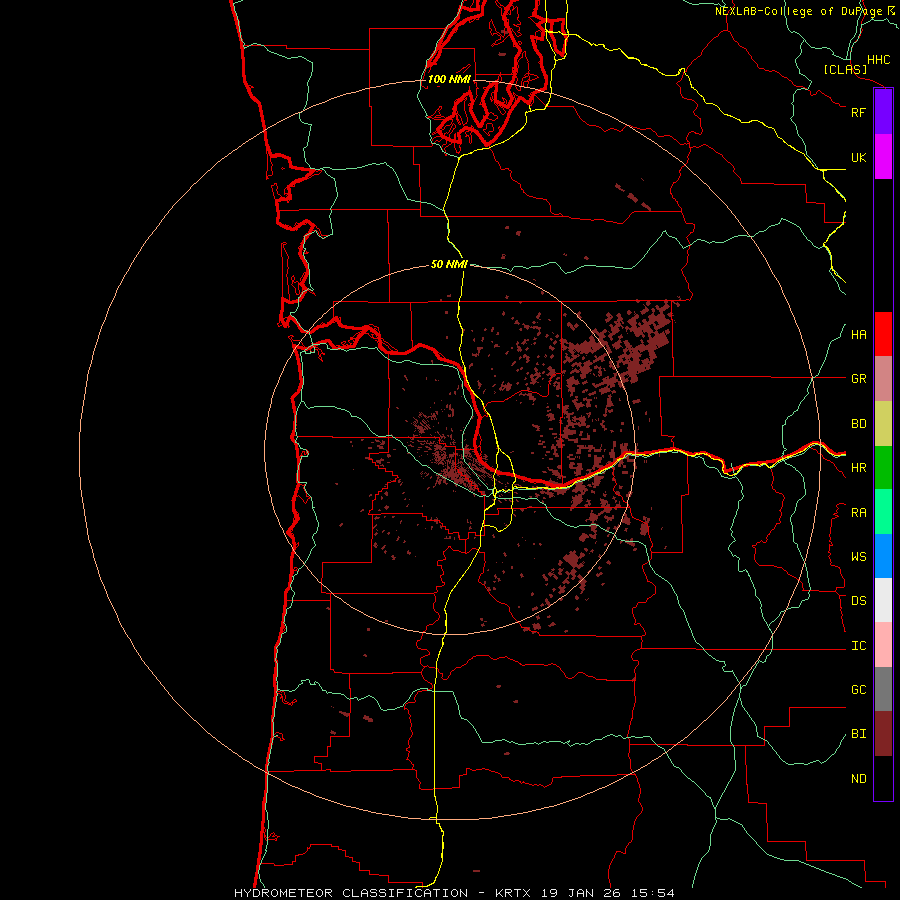Click the red HA legend color swatch

click(x=883, y=334)
